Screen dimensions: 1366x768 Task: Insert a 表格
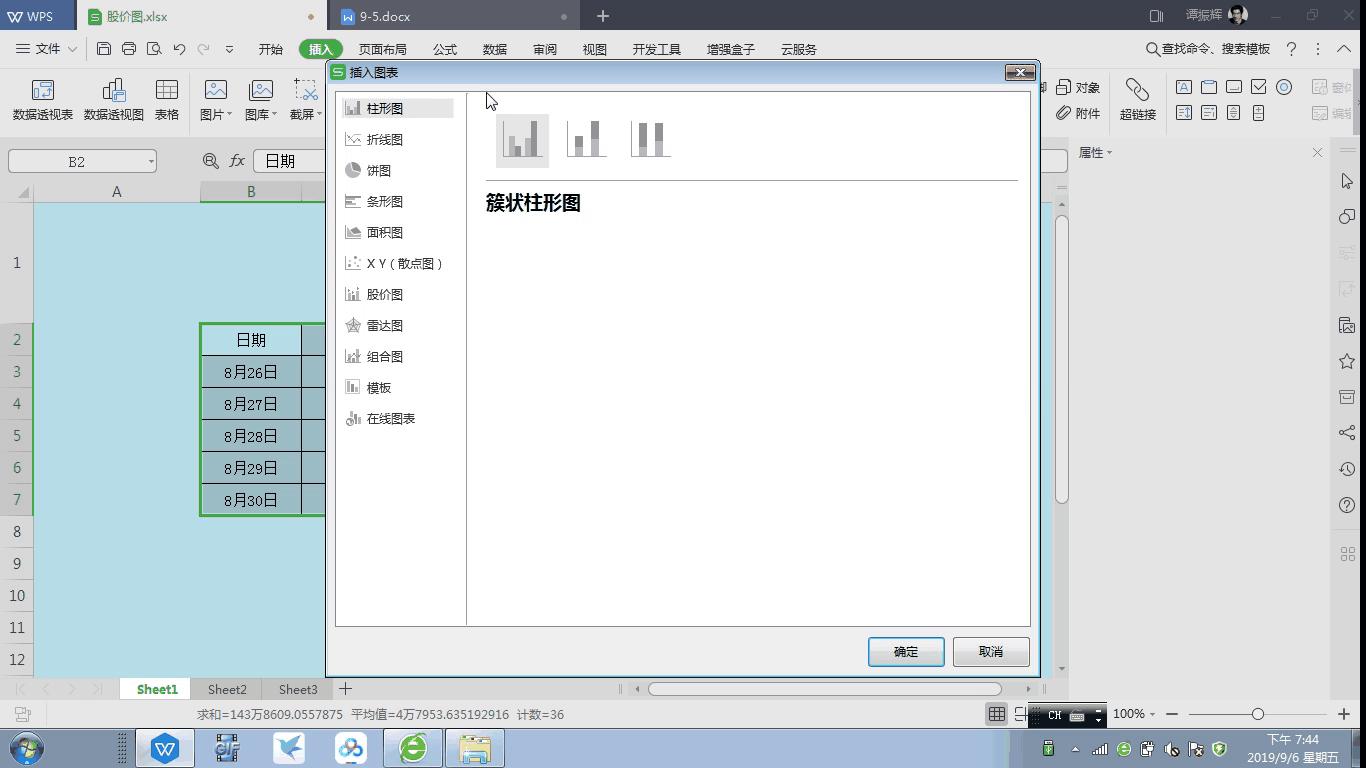pyautogui.click(x=167, y=100)
